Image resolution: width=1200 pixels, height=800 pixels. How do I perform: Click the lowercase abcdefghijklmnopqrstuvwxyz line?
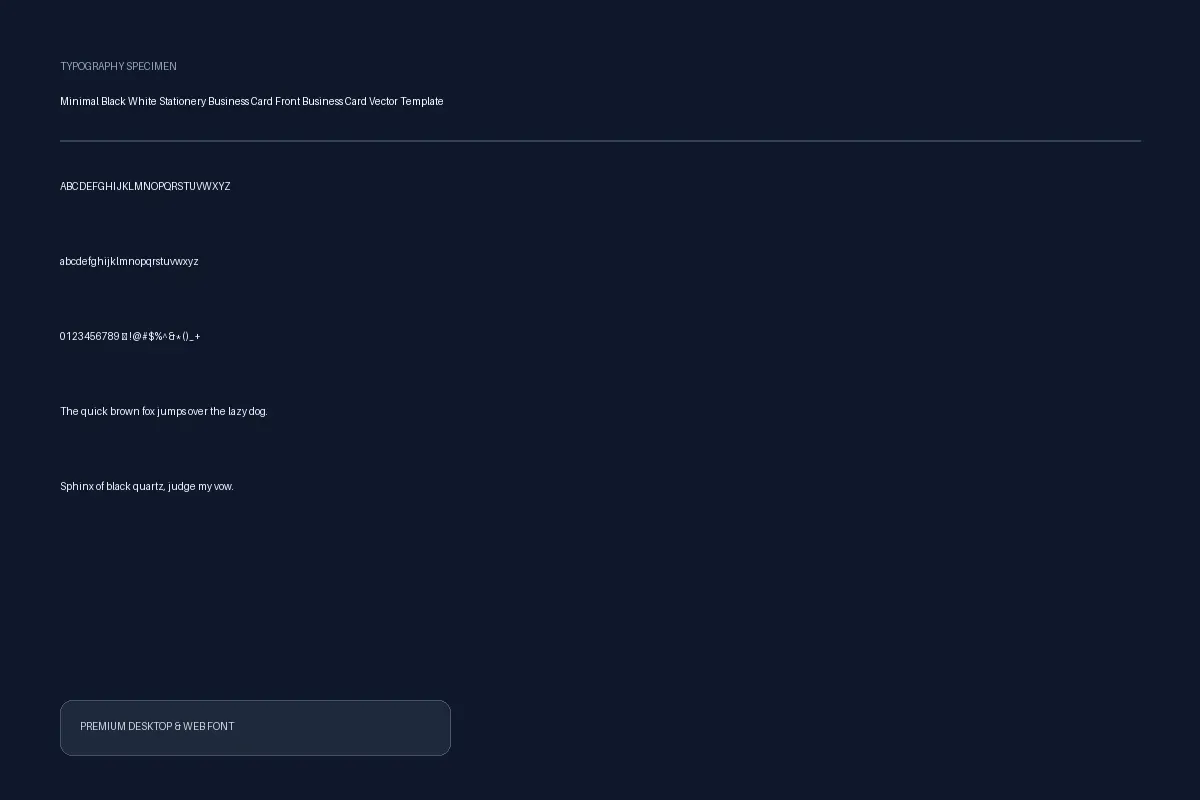[x=129, y=261]
